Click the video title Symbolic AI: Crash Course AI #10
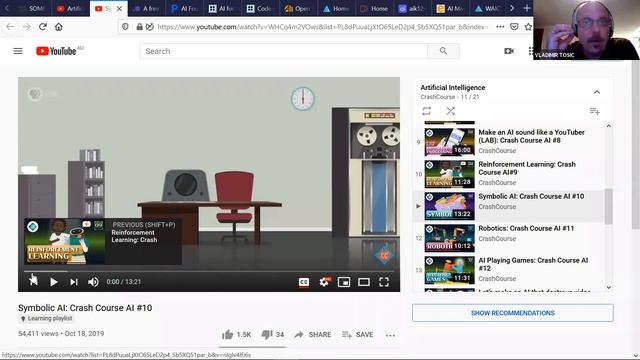Viewport: 640px width, 360px height. (x=85, y=308)
